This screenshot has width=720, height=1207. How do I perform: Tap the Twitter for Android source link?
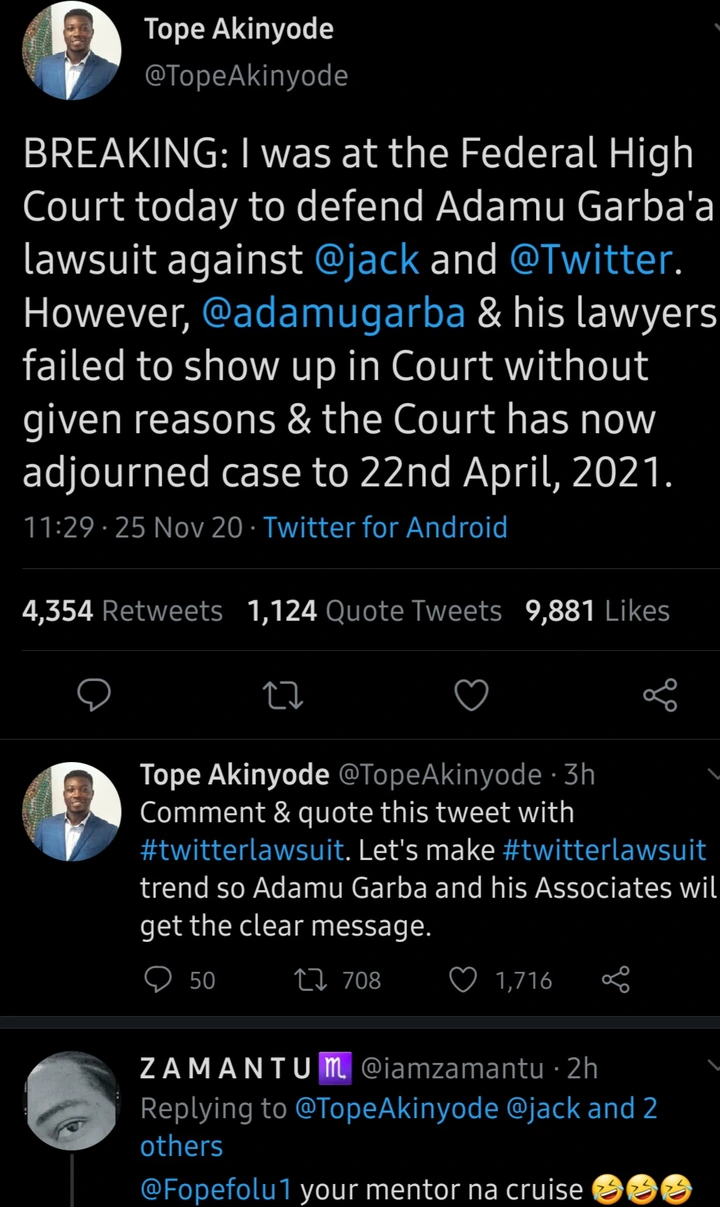[x=385, y=527]
